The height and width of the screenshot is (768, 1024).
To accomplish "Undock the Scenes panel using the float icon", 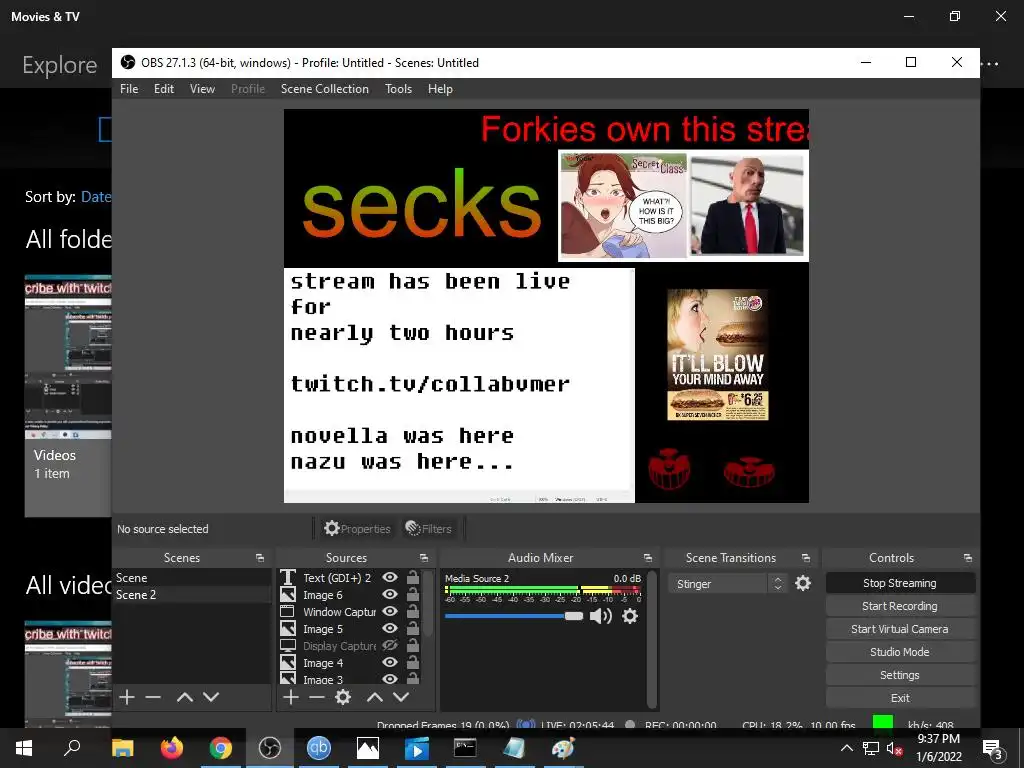I will pos(260,558).
